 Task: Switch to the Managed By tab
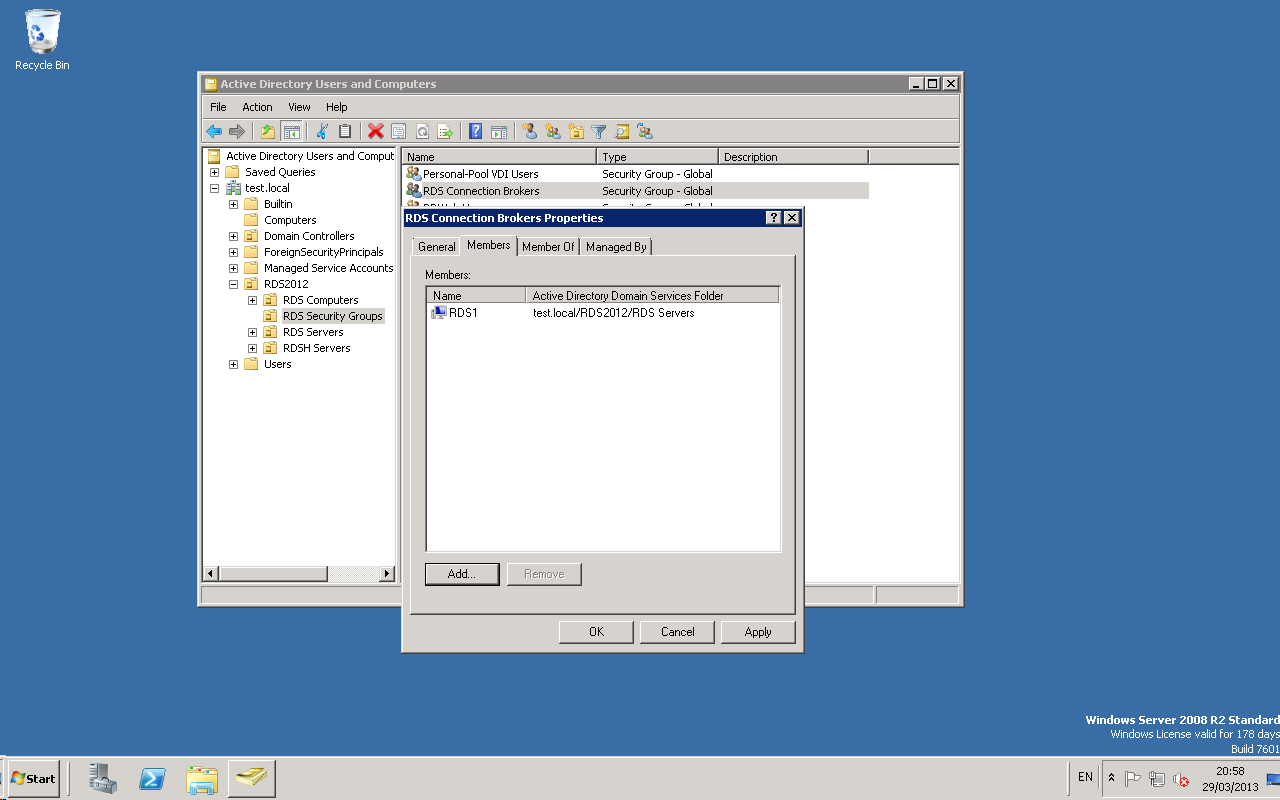pos(616,247)
